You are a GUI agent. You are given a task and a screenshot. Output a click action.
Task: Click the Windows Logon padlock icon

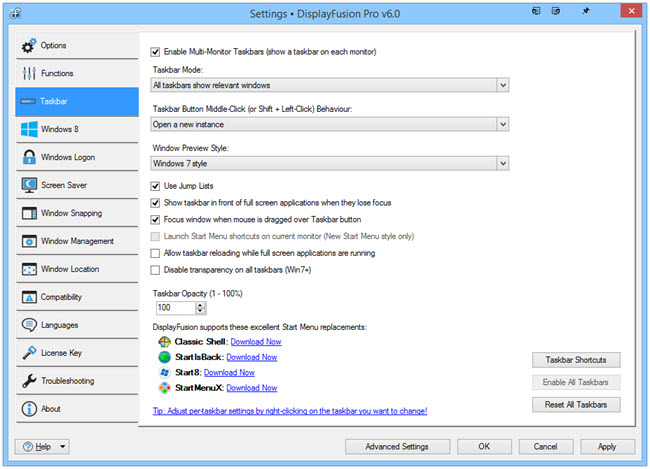tap(29, 157)
